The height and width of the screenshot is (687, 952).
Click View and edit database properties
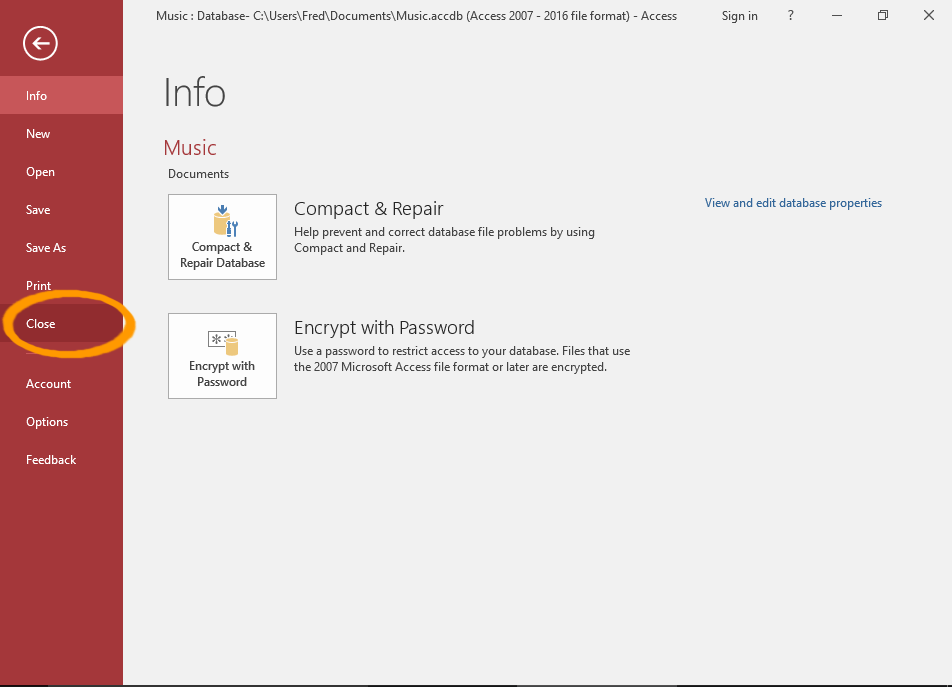pyautogui.click(x=793, y=202)
